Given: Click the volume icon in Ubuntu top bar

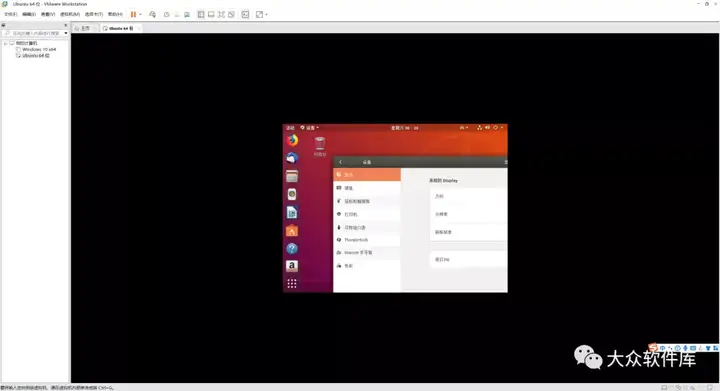Looking at the screenshot, I should pos(487,128).
